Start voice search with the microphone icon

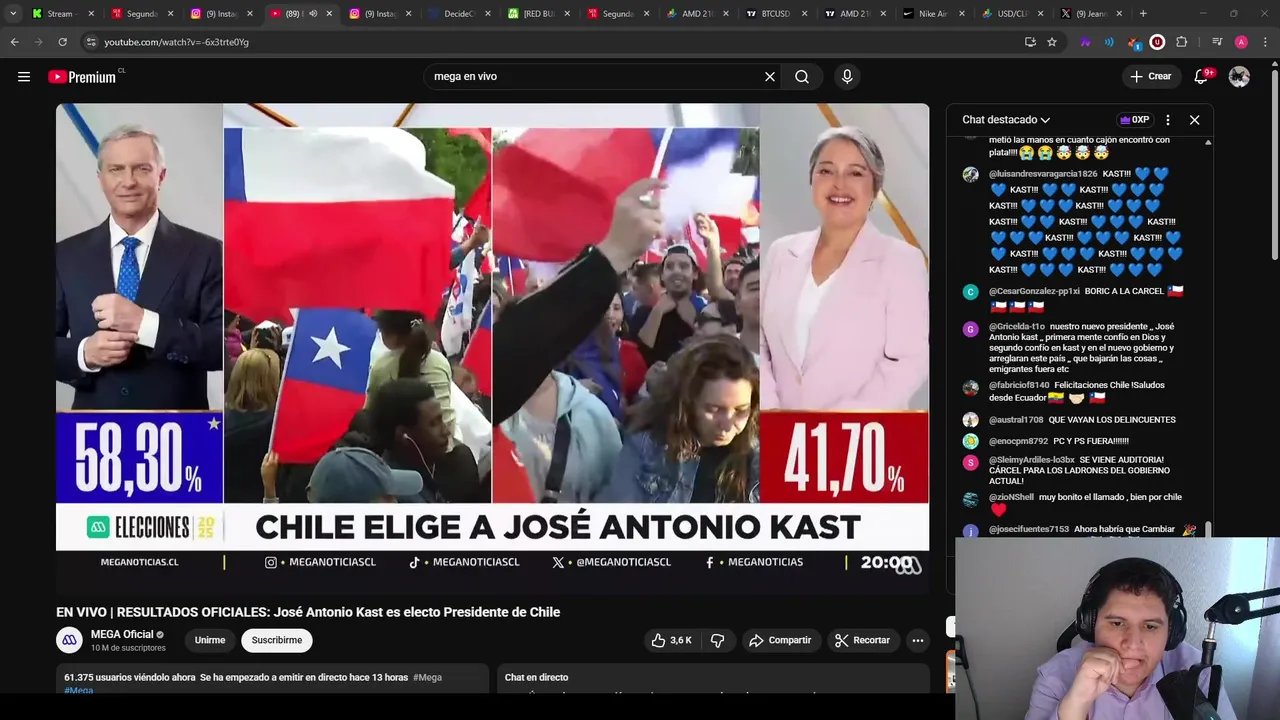coord(847,76)
